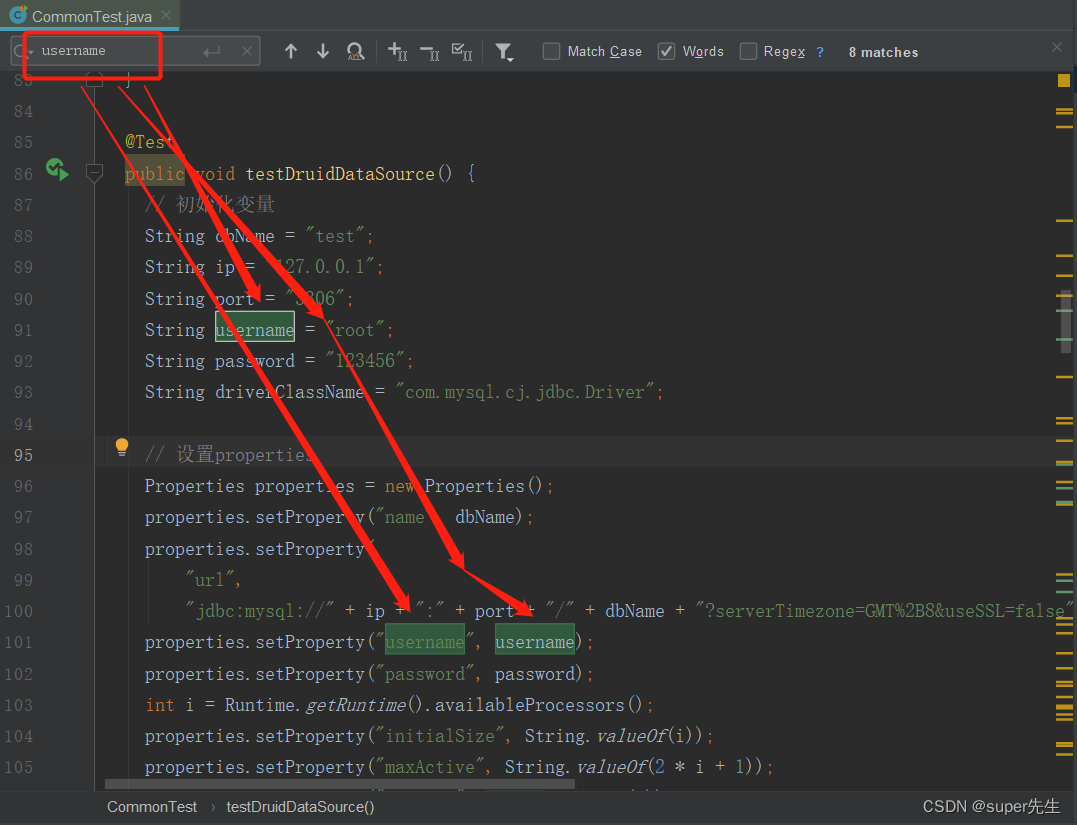Click "url" string on line 99
Screen dimensions: 1077x825
209,580
